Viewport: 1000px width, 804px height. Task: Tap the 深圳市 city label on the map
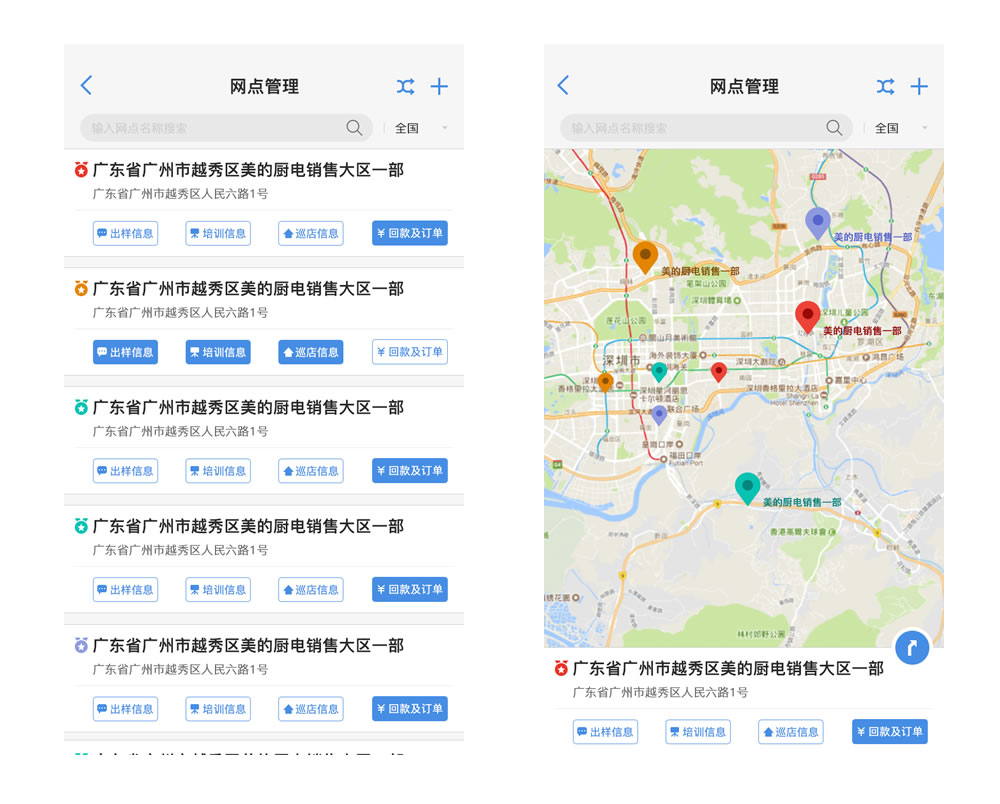coord(621,361)
